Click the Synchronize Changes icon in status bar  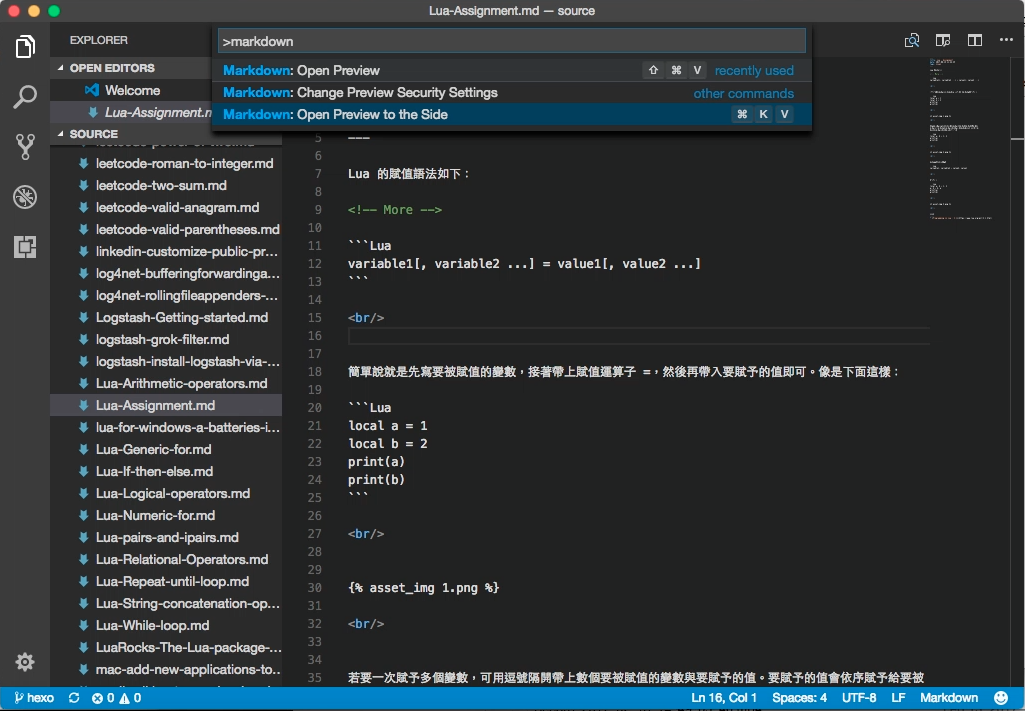tap(74, 698)
